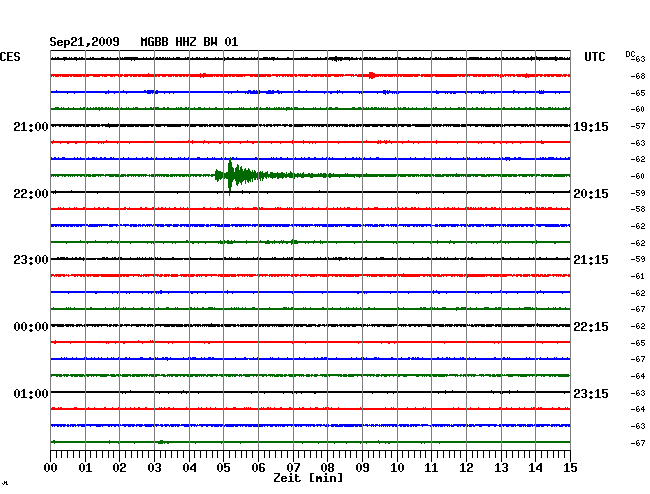Click the 19:15 UTC time label
This screenshot has width=650, height=494.
tap(591, 127)
